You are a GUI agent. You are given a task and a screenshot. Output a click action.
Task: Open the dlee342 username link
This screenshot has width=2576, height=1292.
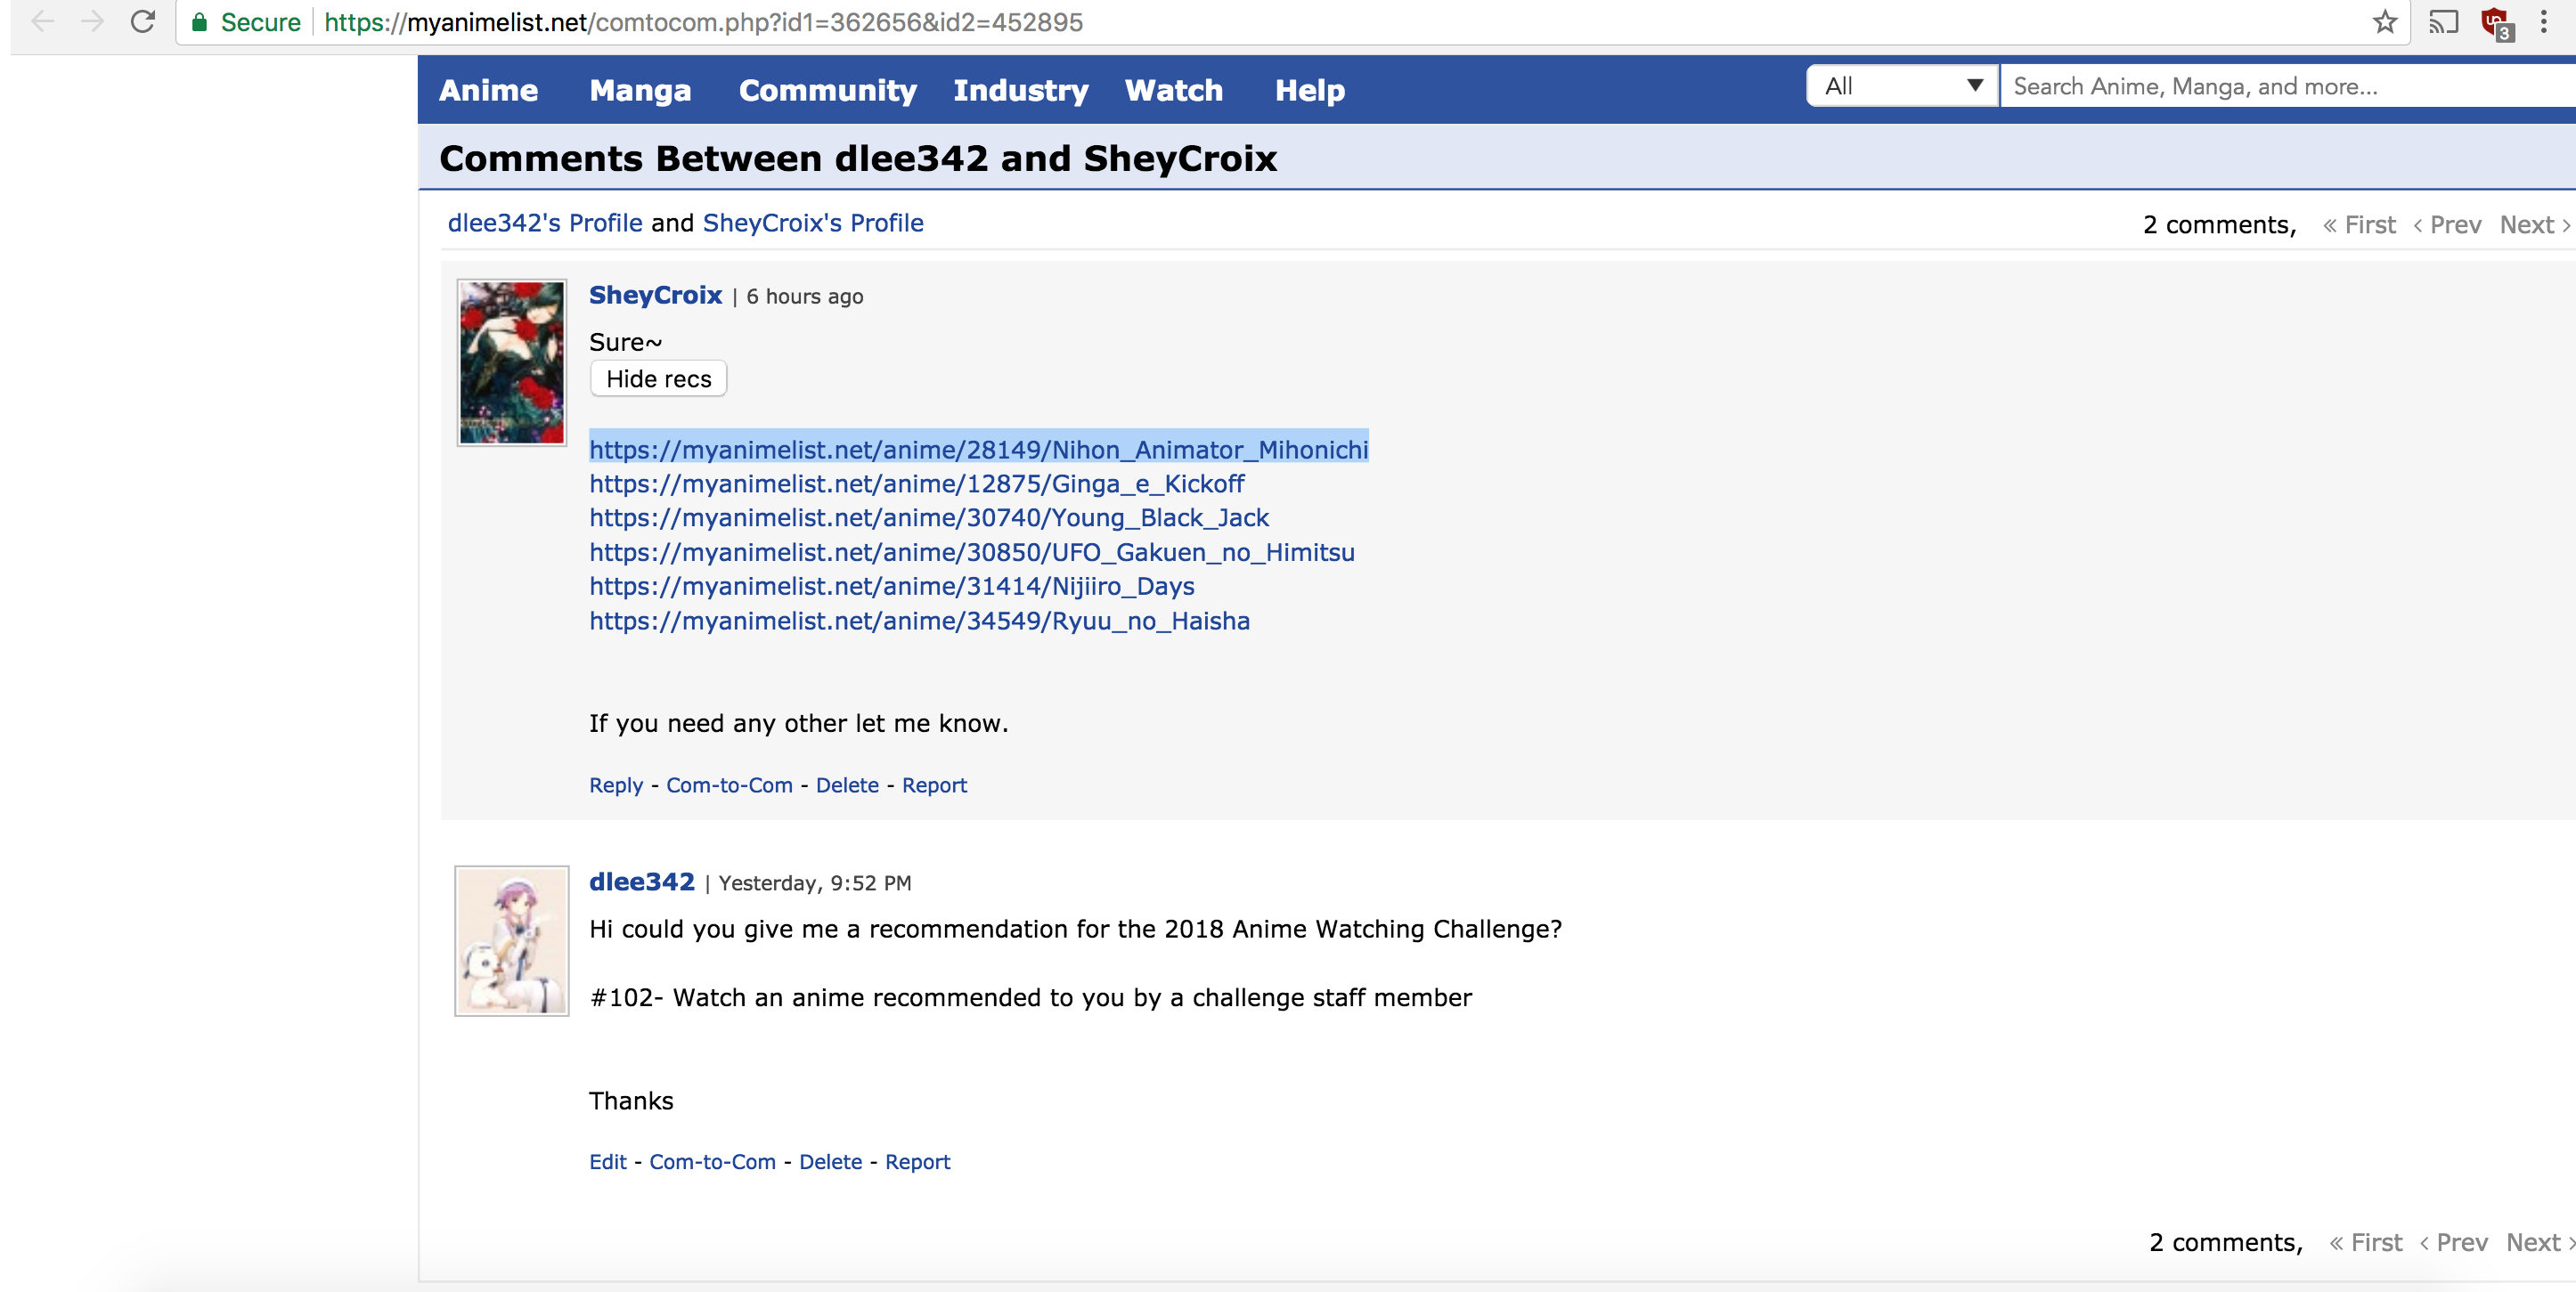pos(641,882)
